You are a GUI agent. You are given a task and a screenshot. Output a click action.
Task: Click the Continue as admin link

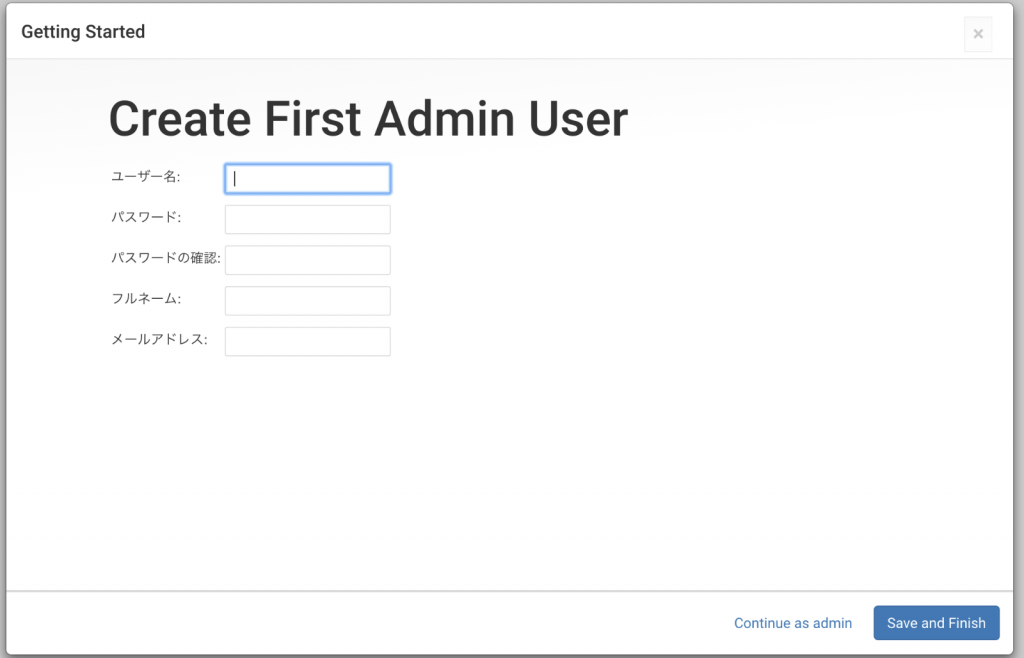click(793, 623)
